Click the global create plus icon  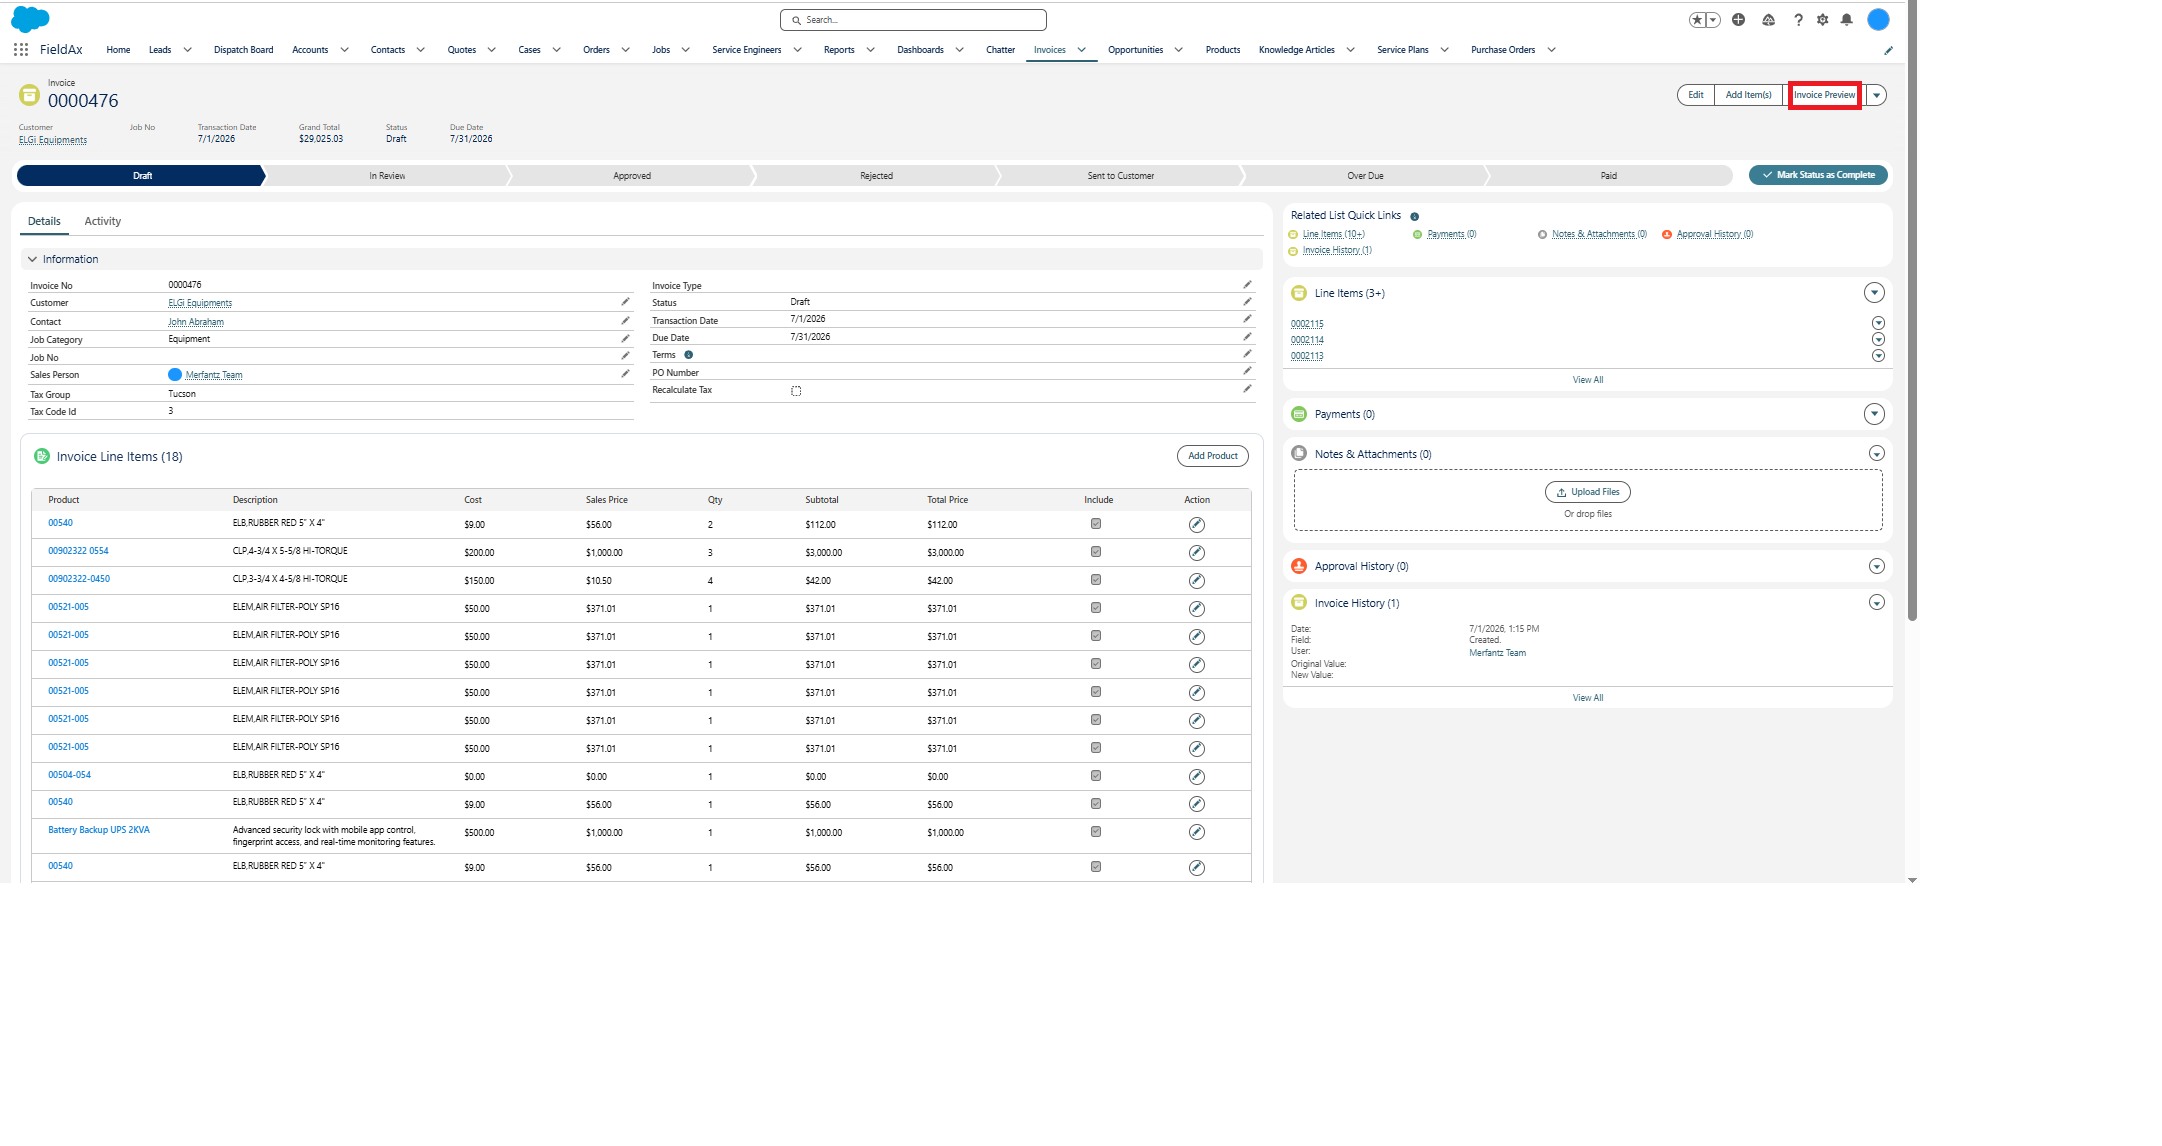click(x=1739, y=19)
